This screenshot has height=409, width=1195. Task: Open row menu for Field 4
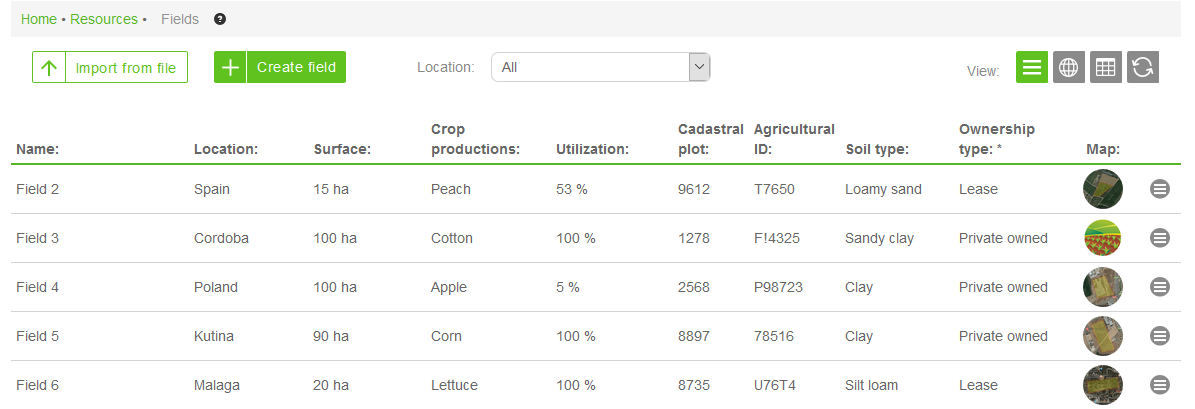[1160, 287]
